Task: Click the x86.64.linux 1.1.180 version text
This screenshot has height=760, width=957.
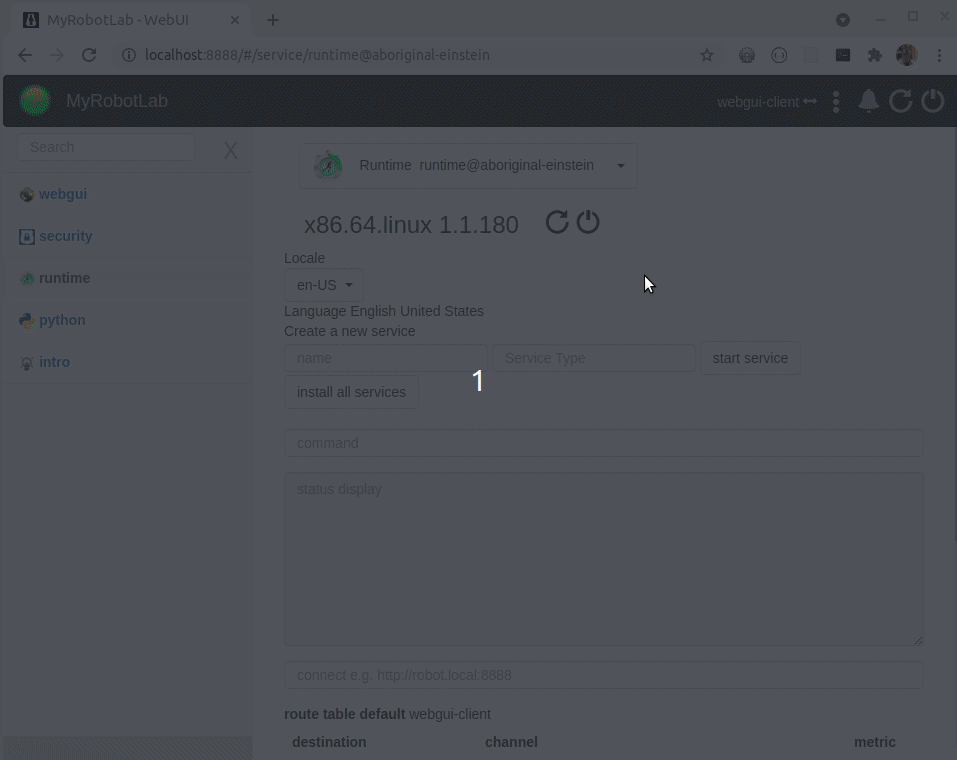Action: (x=411, y=225)
